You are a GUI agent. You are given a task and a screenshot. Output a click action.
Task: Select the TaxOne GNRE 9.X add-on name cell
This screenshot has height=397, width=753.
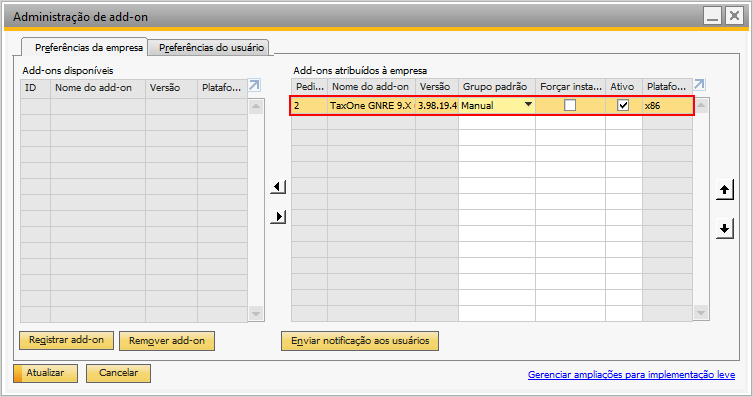(x=371, y=106)
